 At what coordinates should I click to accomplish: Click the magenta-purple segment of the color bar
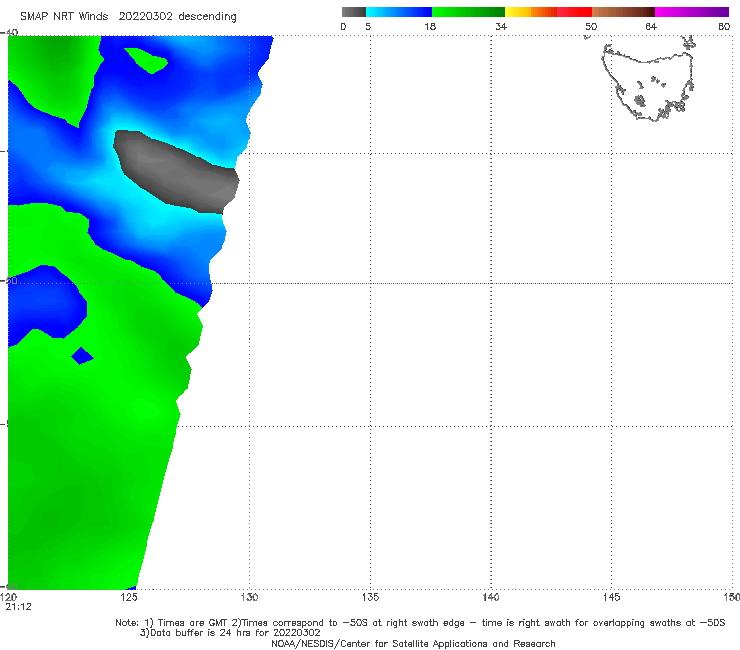pos(692,12)
